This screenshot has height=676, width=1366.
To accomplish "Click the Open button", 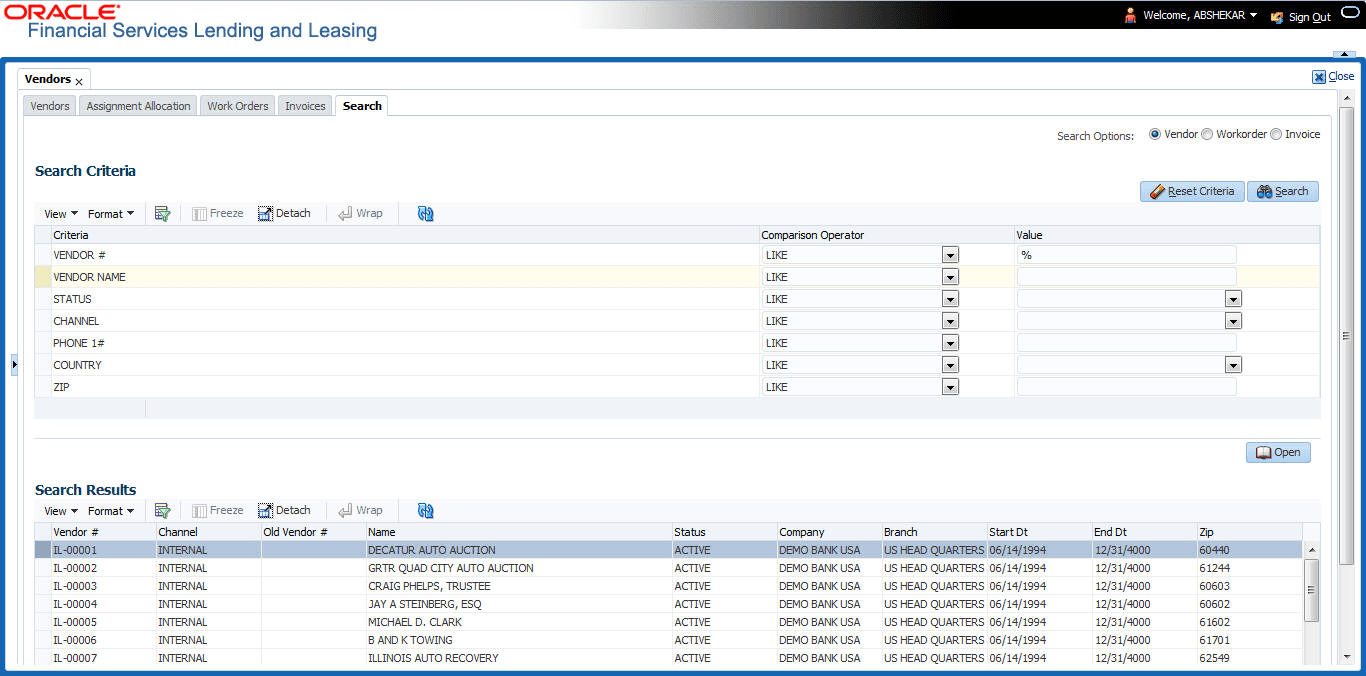I will pyautogui.click(x=1277, y=452).
